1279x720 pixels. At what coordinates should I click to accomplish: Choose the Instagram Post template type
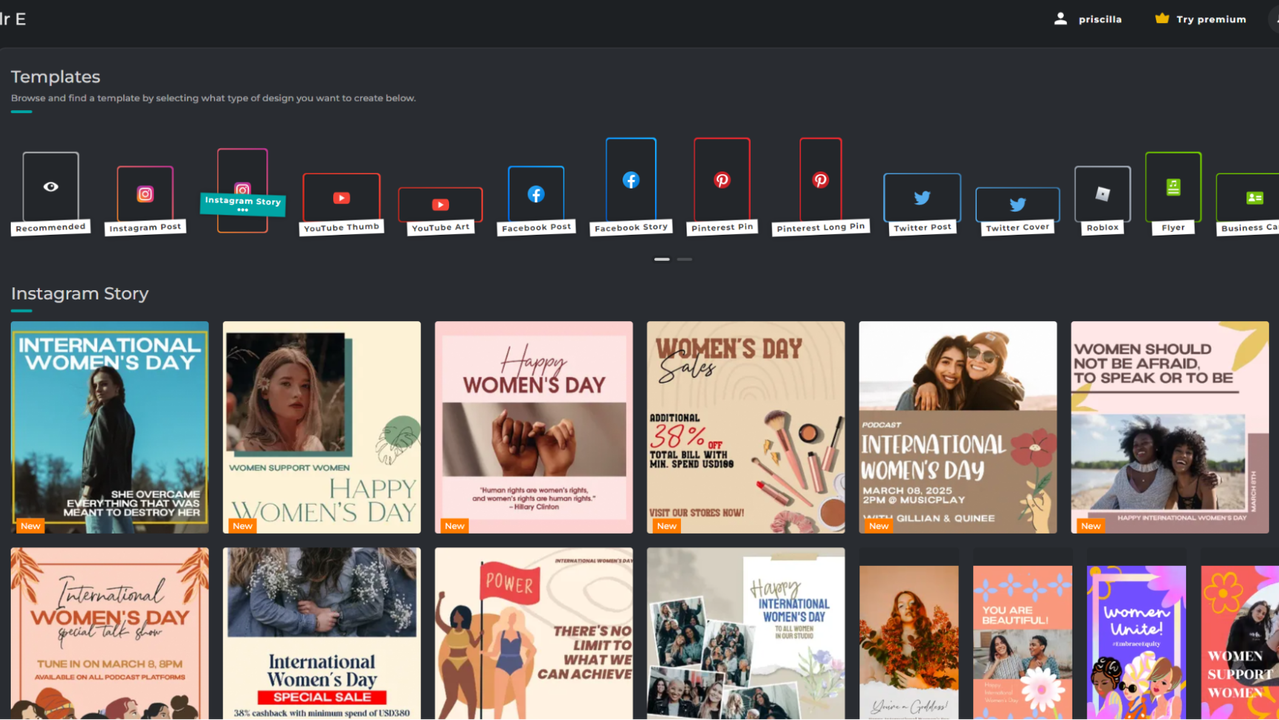point(145,194)
